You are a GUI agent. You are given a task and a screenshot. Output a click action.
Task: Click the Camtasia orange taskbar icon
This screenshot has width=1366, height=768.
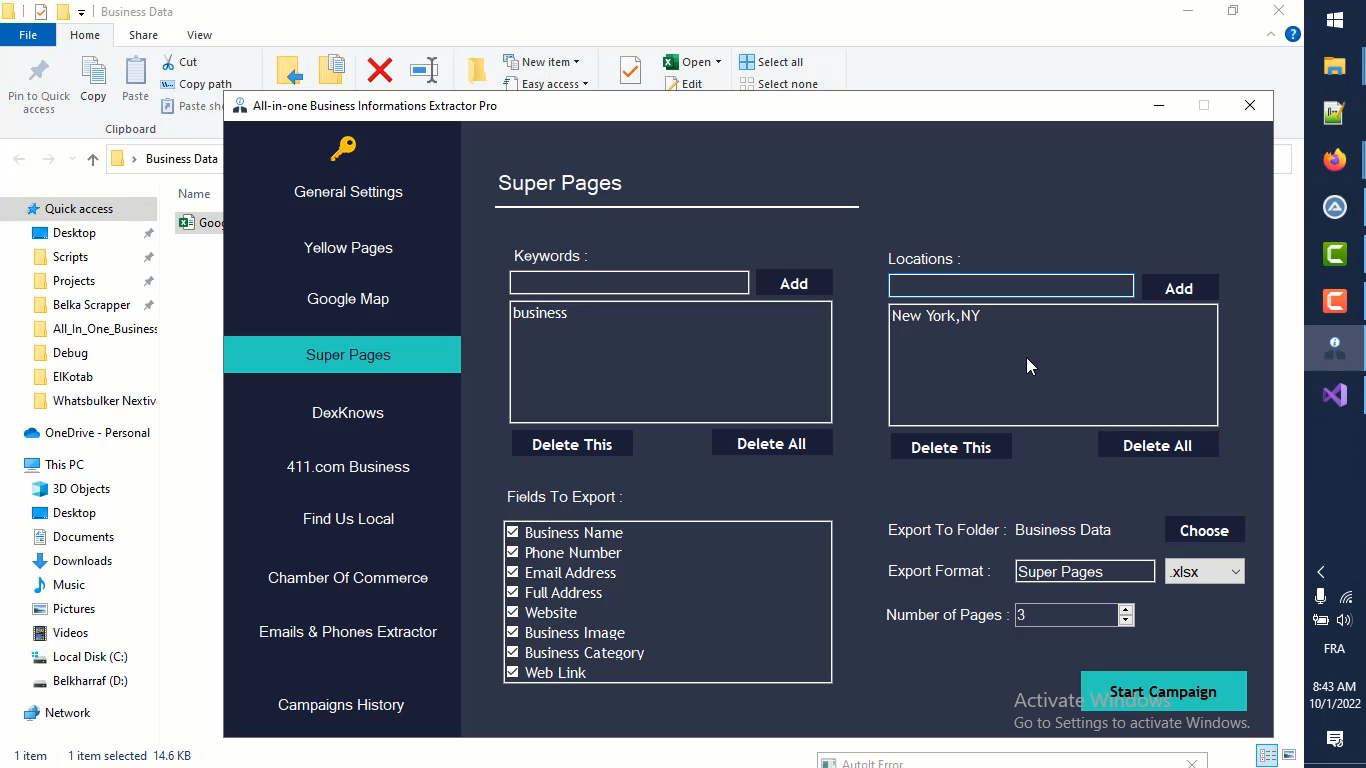point(1334,300)
